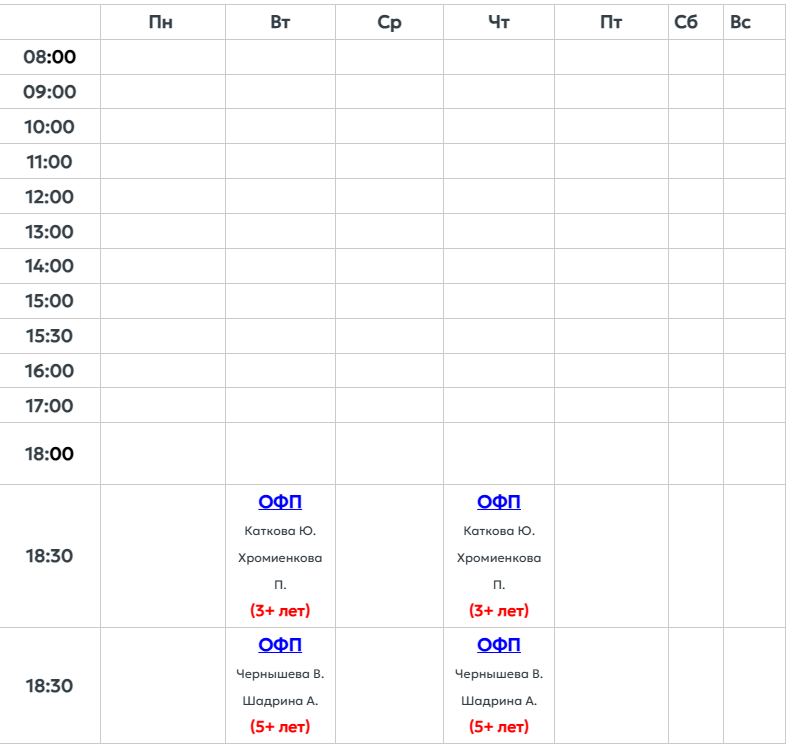Image resolution: width=787 pixels, height=746 pixels.
Task: Click the 15:30 time row label
Action: (50, 336)
